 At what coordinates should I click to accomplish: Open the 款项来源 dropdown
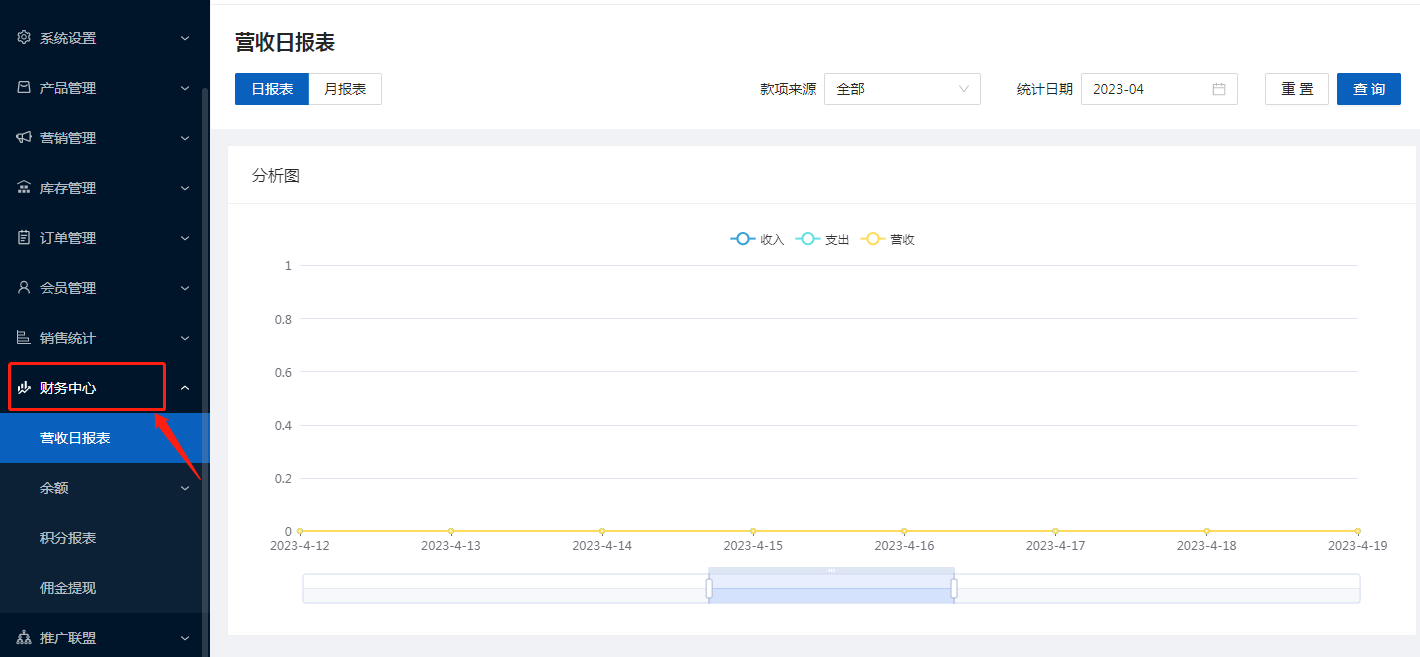pos(902,89)
